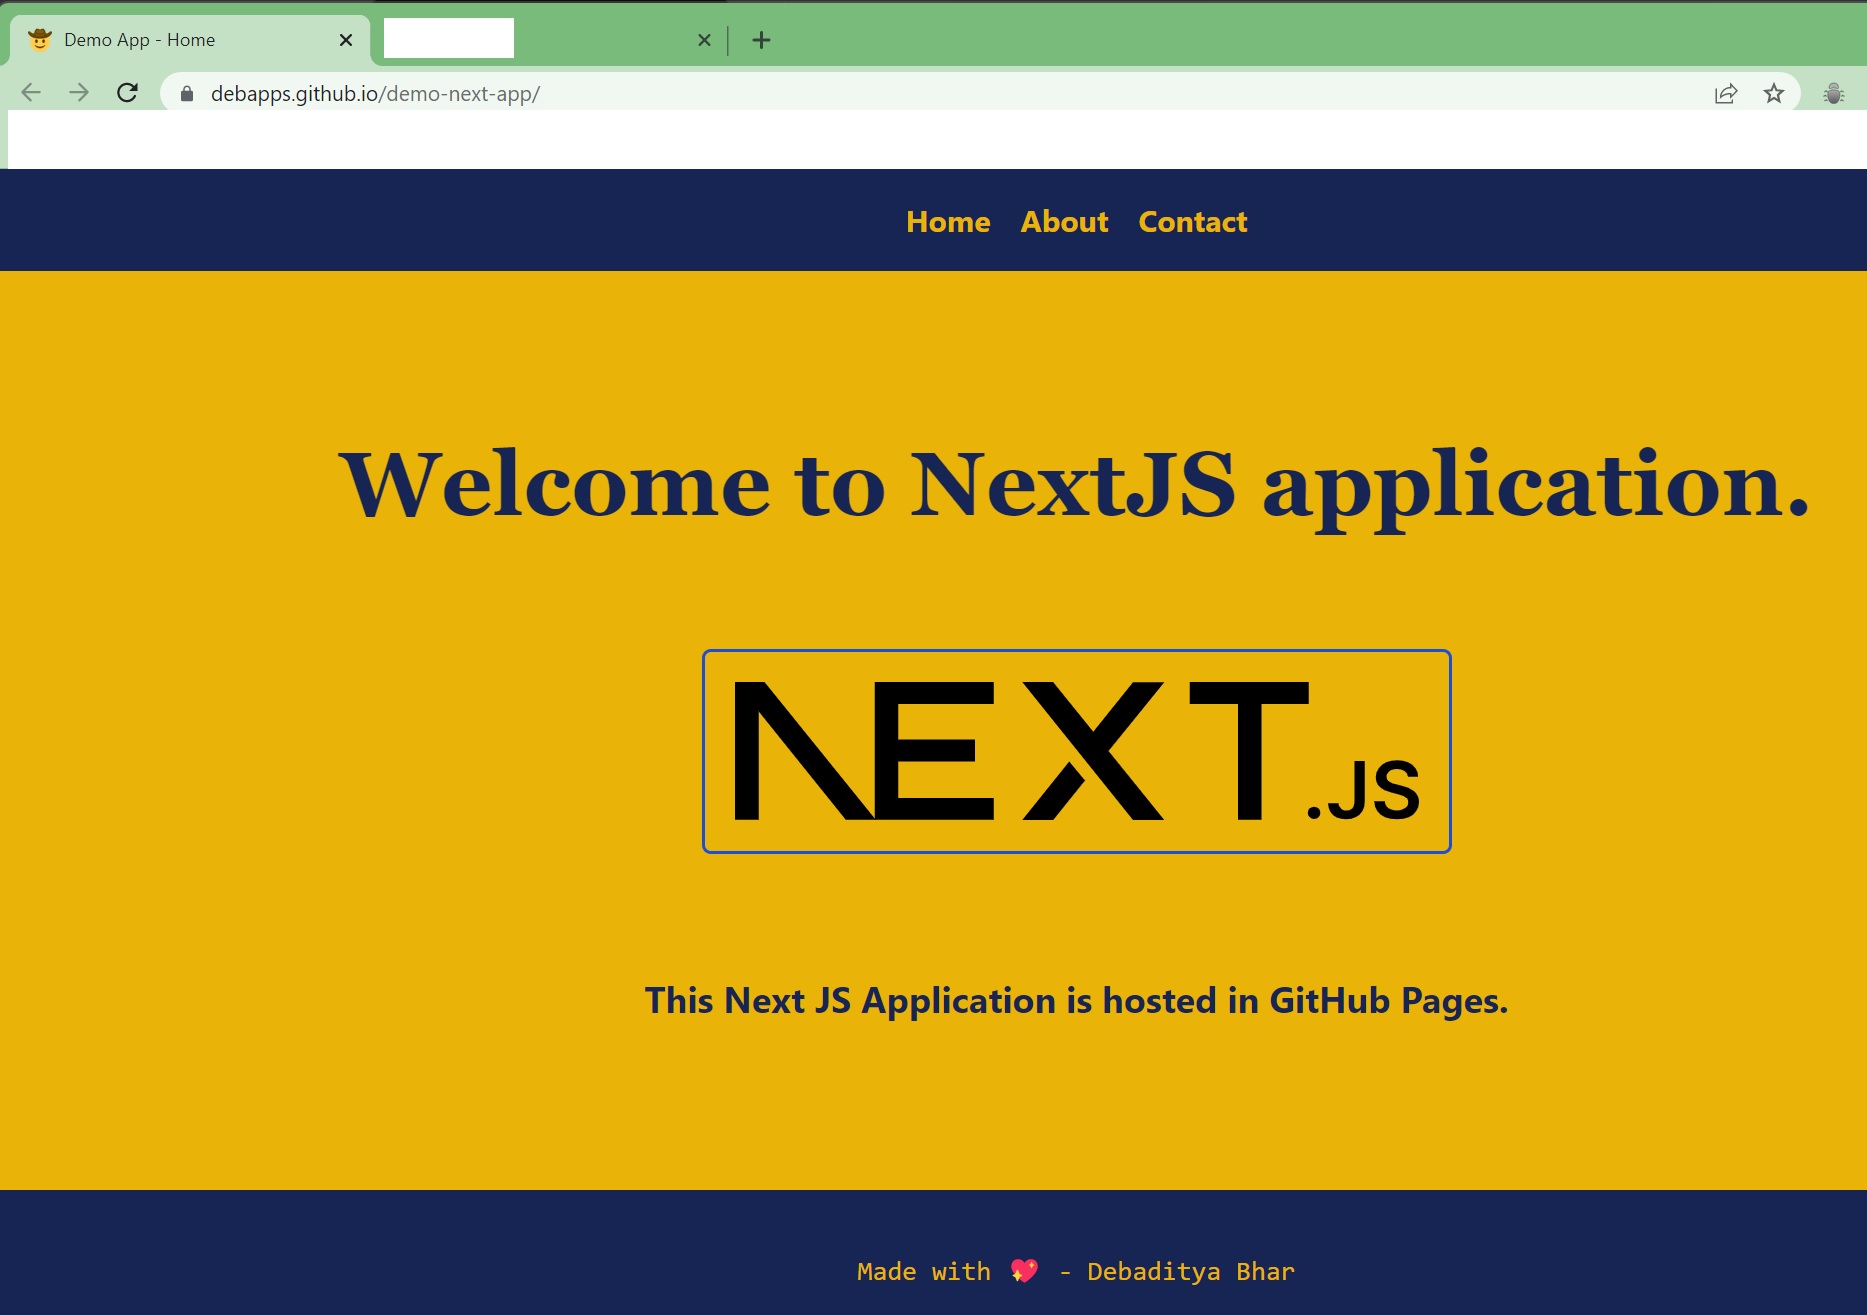Open the bug extension icon
Screen dimensions: 1867x1315
[x=1833, y=94]
